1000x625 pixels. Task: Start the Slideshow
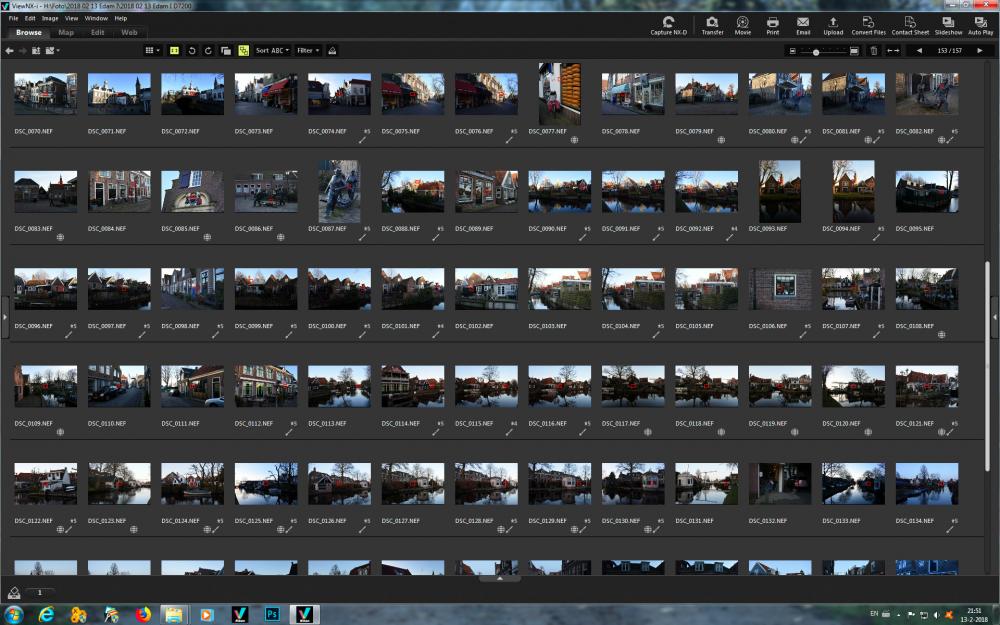pyautogui.click(x=948, y=26)
